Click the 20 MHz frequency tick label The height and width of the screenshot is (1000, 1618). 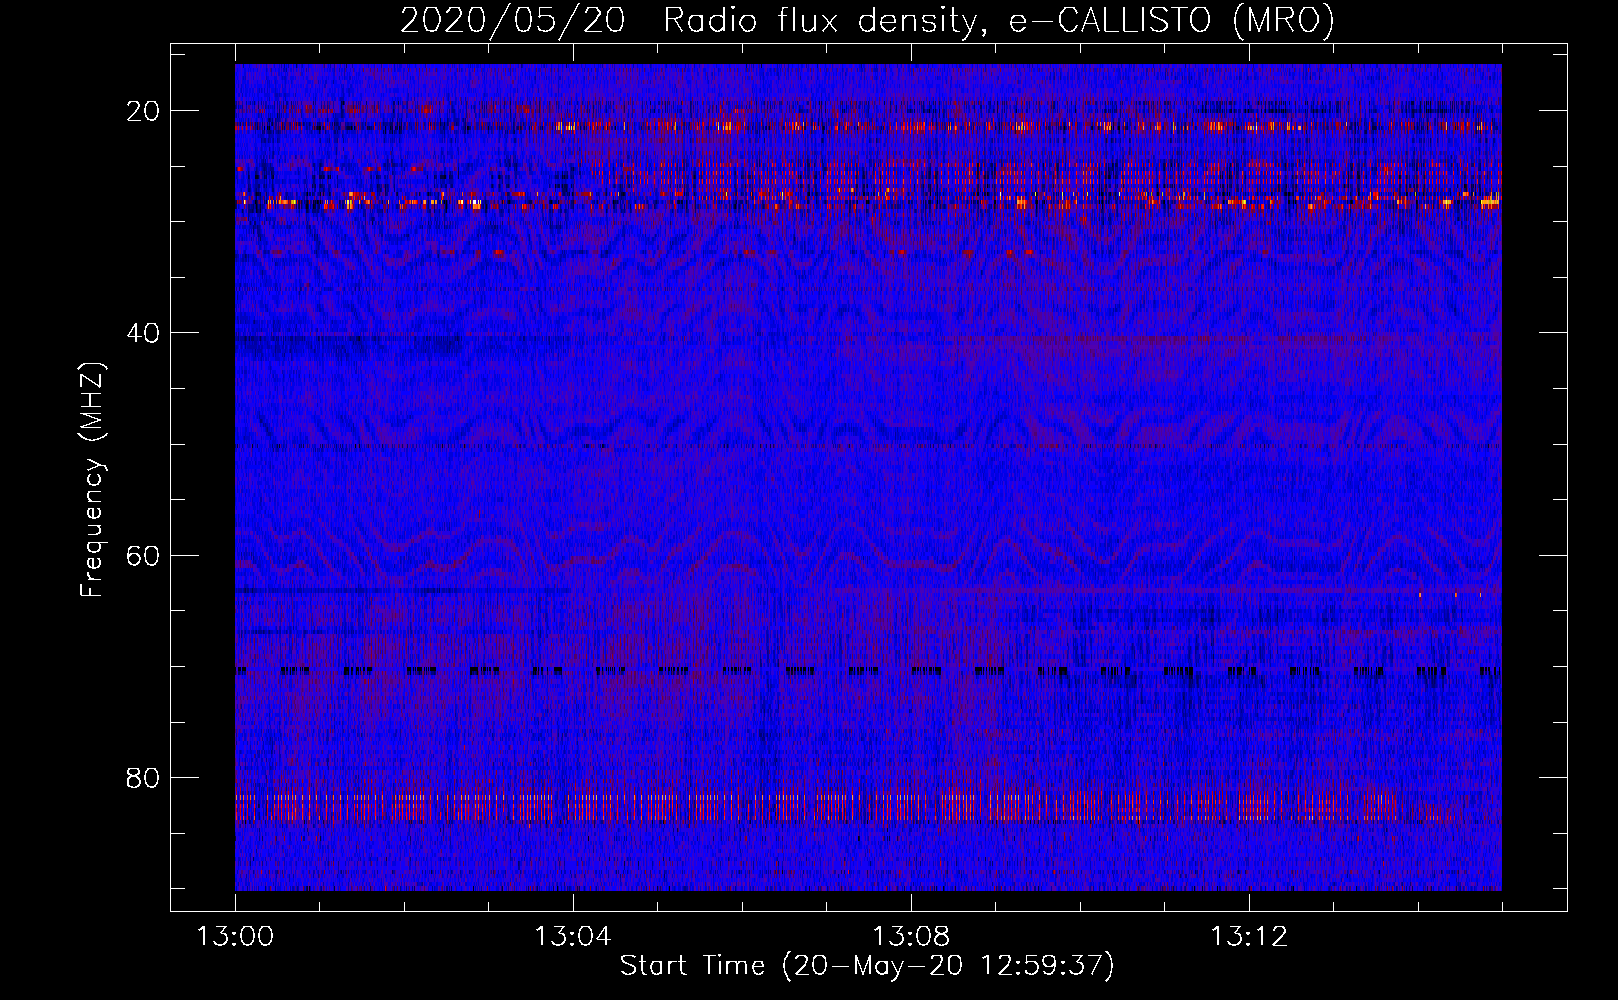click(144, 111)
